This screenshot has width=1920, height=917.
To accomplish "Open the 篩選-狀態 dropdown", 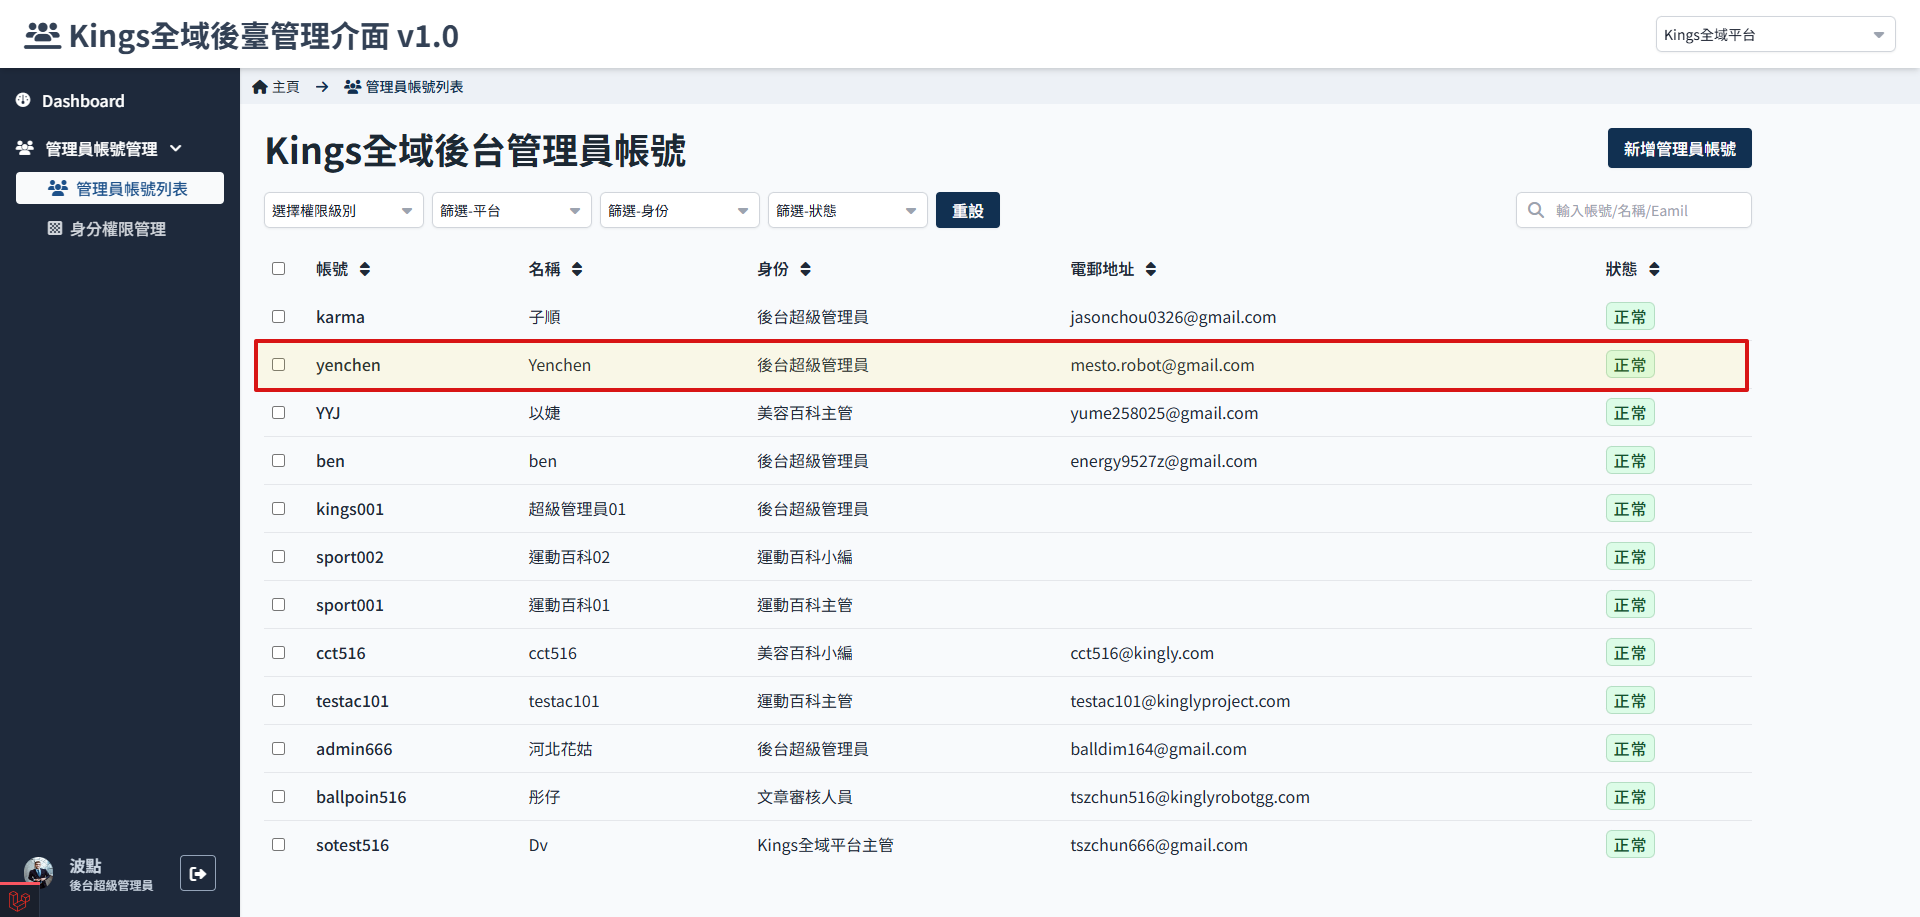I will (848, 210).
